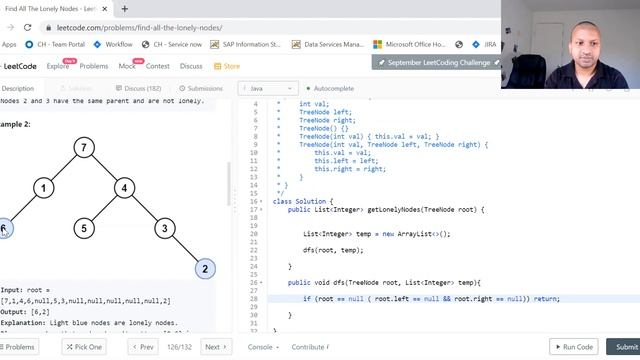This screenshot has height=360, width=640.
Task: Open the Mock nav item
Action: (x=127, y=66)
